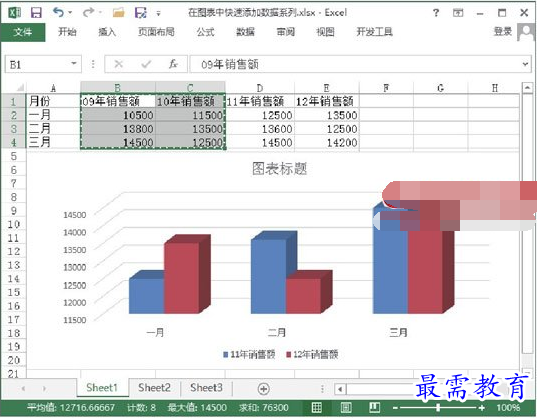
Task: Zoom out with the minus button
Action: (x=395, y=408)
